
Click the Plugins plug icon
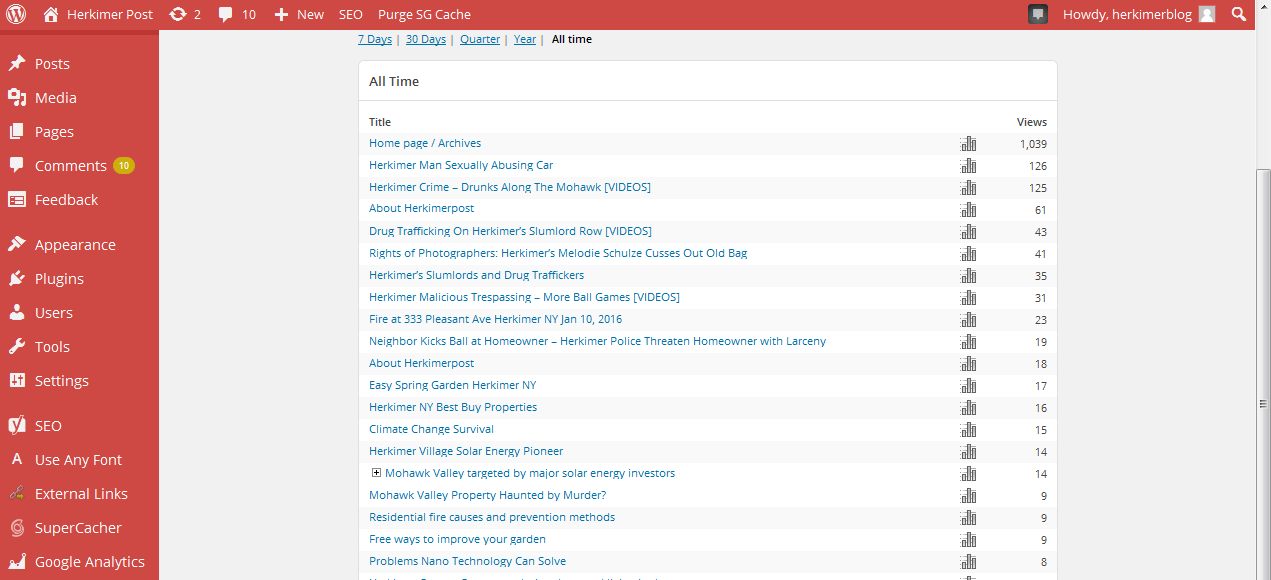[17, 279]
